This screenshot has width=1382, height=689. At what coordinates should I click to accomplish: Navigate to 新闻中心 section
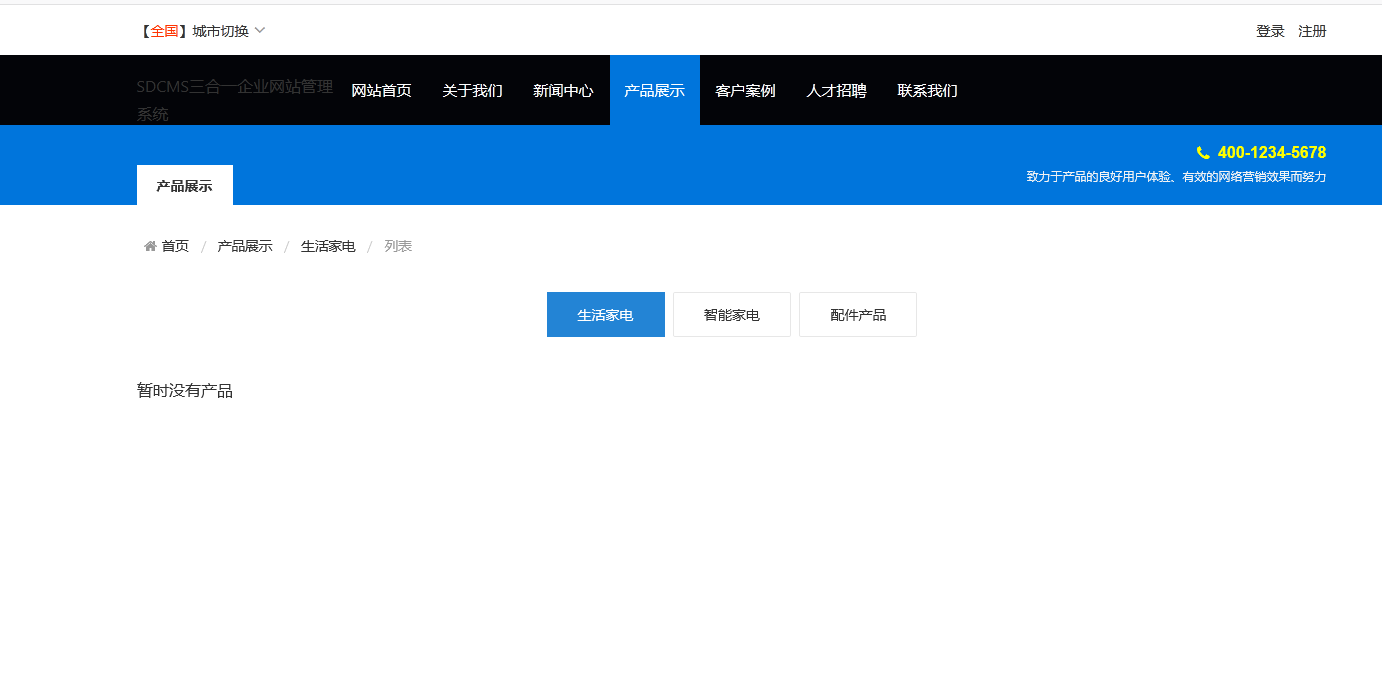pos(563,90)
